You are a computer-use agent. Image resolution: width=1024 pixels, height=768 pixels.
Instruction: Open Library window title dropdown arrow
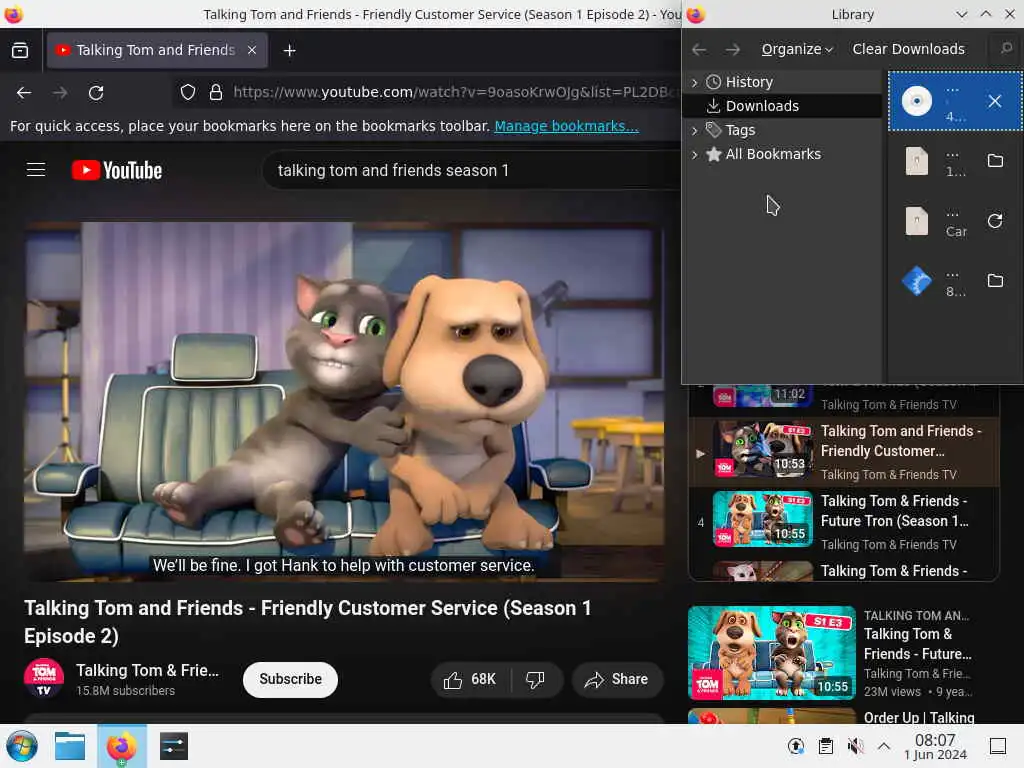click(961, 14)
